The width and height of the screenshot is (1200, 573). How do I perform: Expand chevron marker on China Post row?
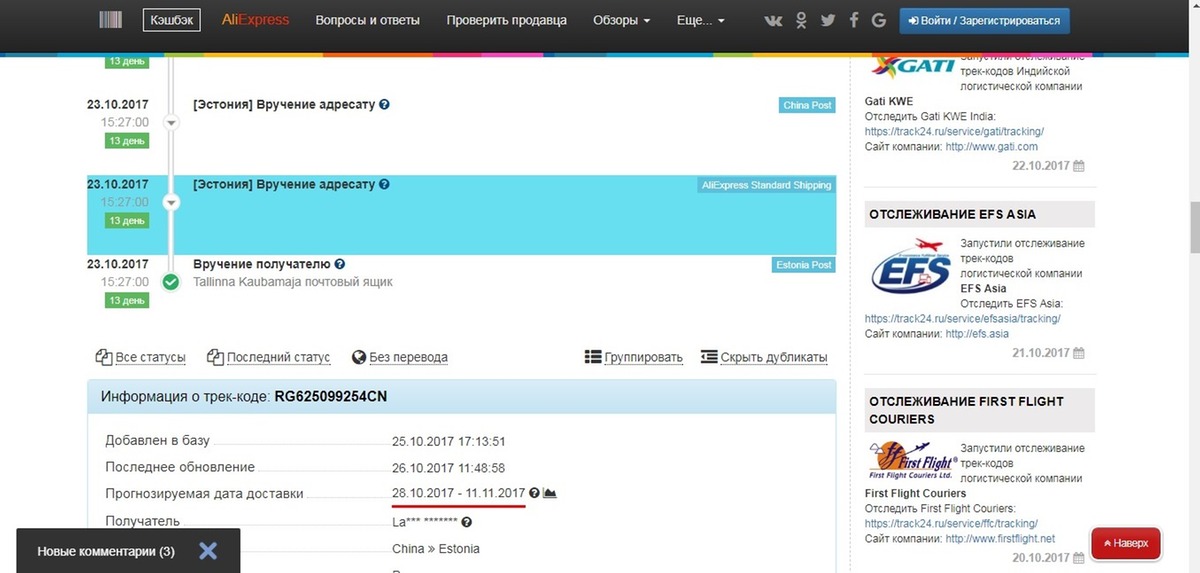click(171, 122)
